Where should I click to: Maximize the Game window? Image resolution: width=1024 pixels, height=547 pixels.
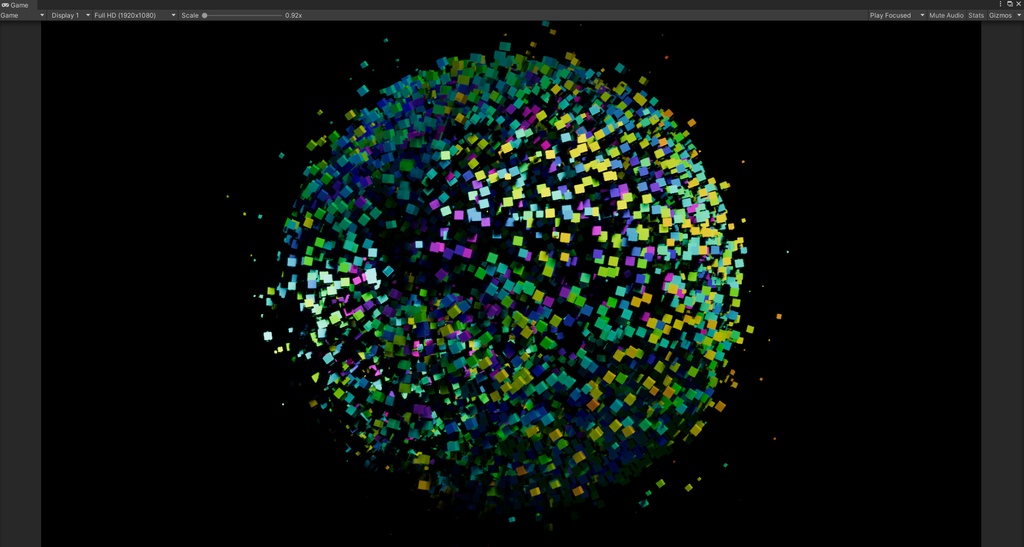1010,4
